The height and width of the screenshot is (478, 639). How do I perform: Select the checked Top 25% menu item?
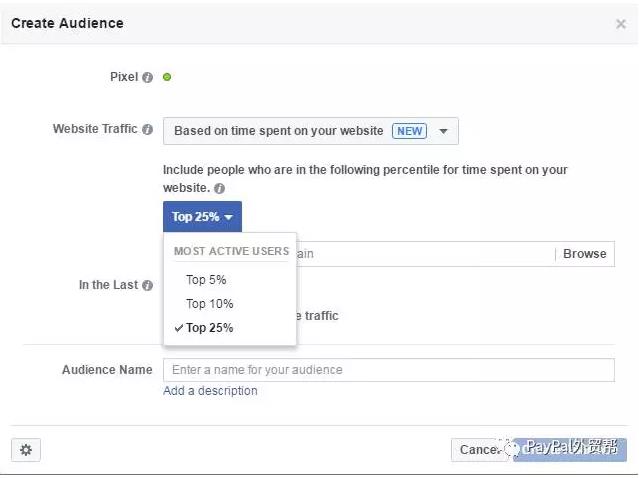pyautogui.click(x=209, y=328)
